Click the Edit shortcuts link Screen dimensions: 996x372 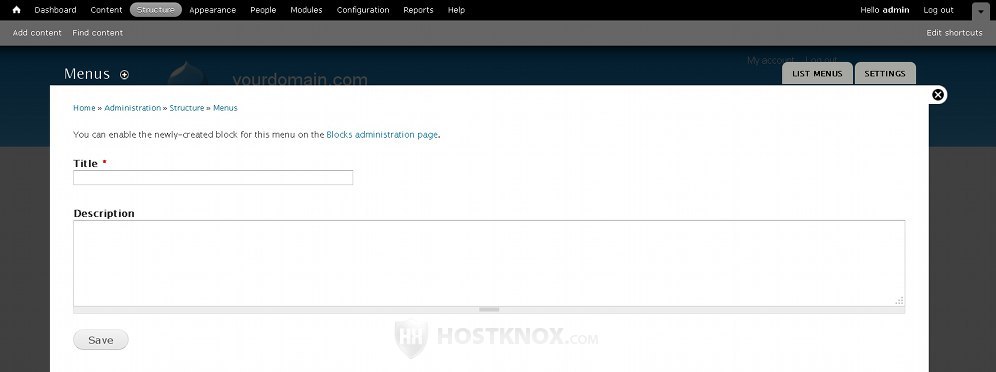pyautogui.click(x=954, y=33)
